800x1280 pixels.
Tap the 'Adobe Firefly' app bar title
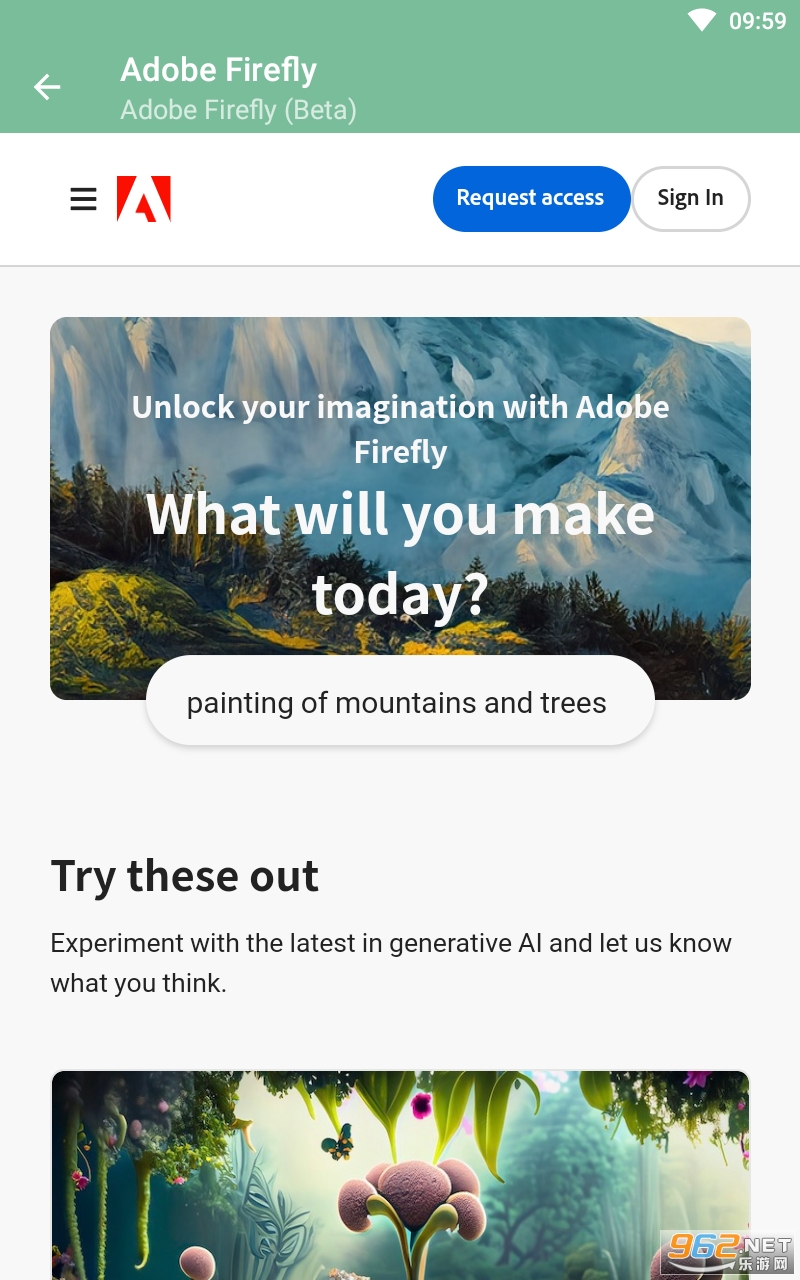(219, 70)
